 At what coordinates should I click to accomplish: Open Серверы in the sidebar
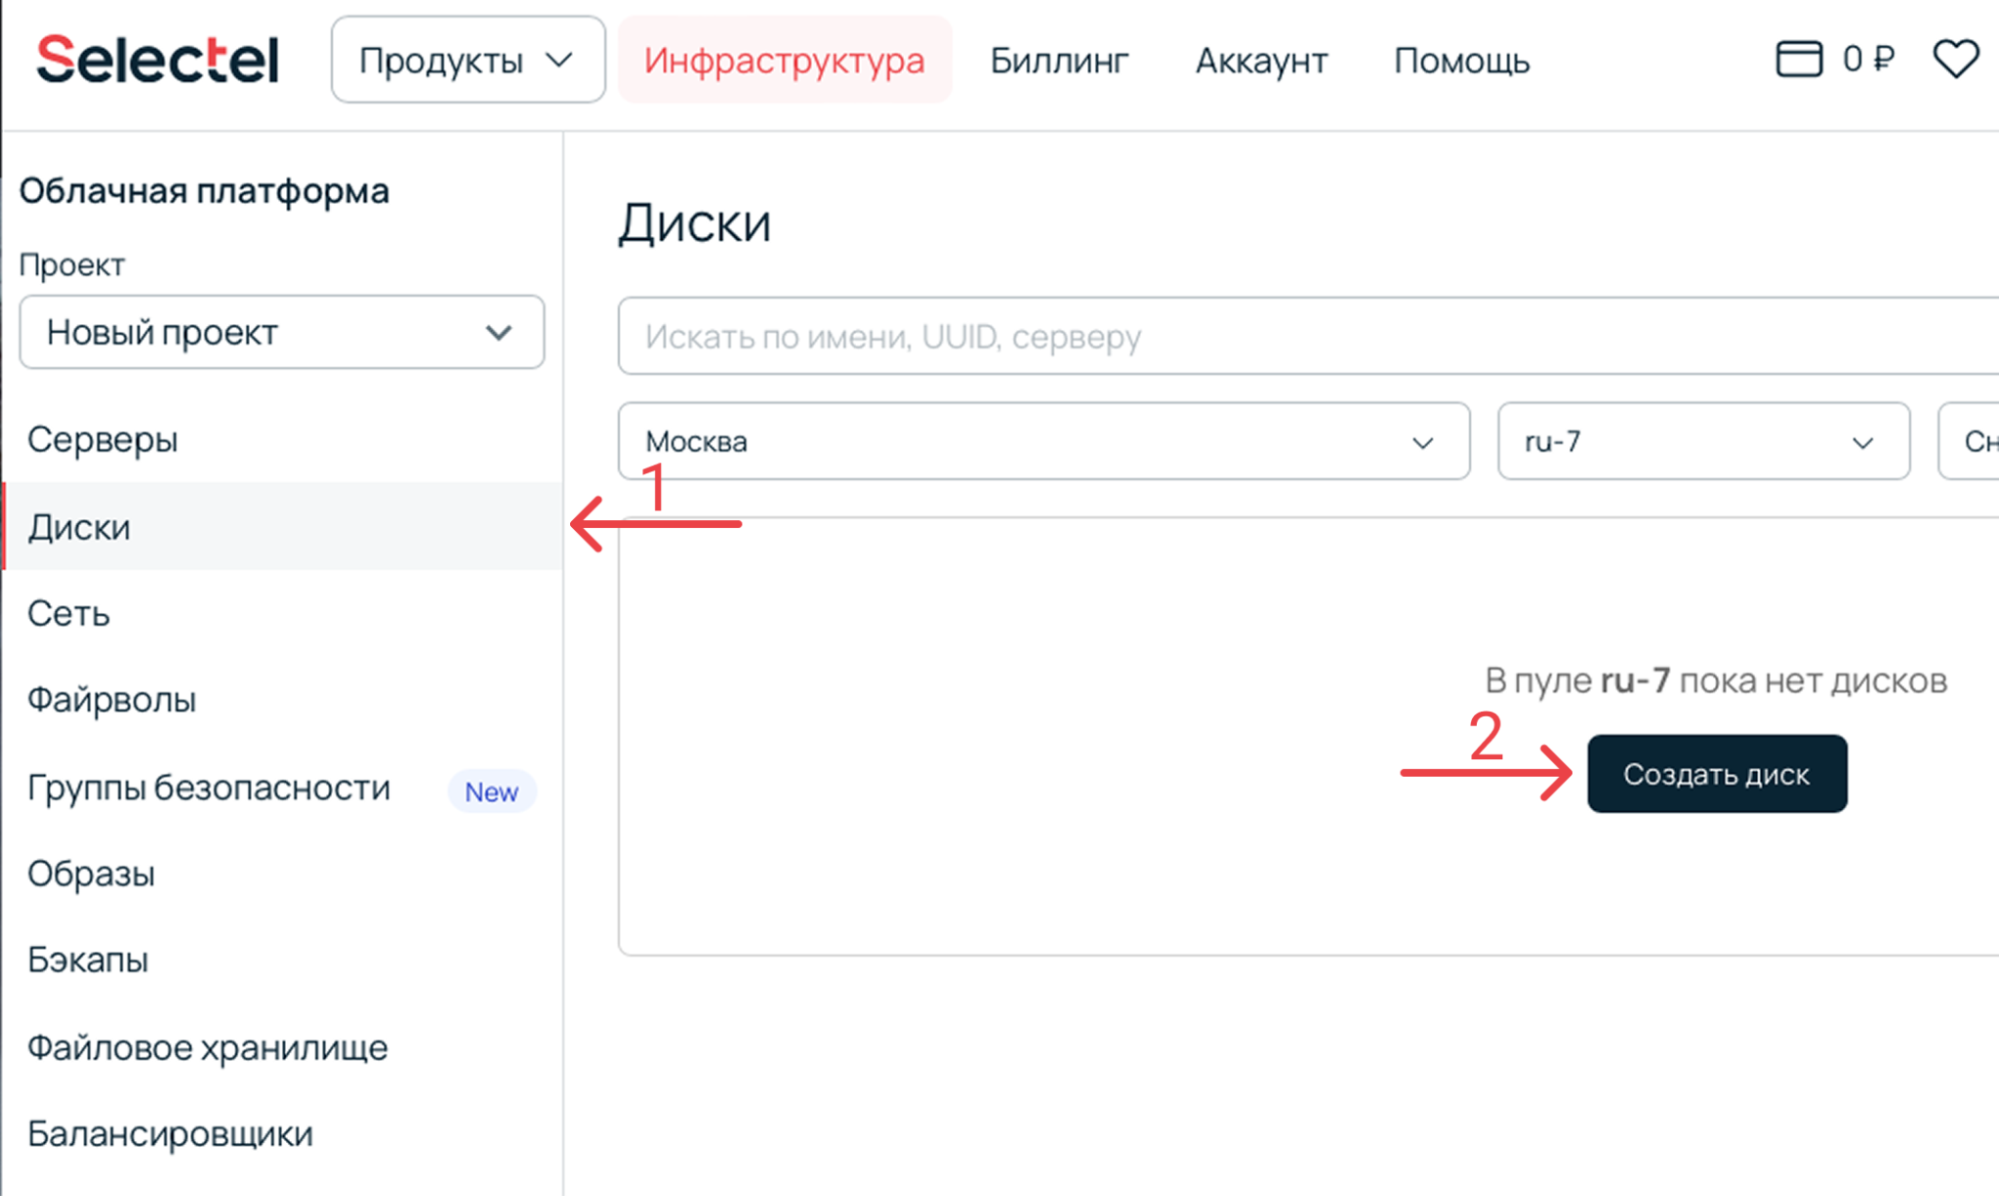(x=102, y=439)
